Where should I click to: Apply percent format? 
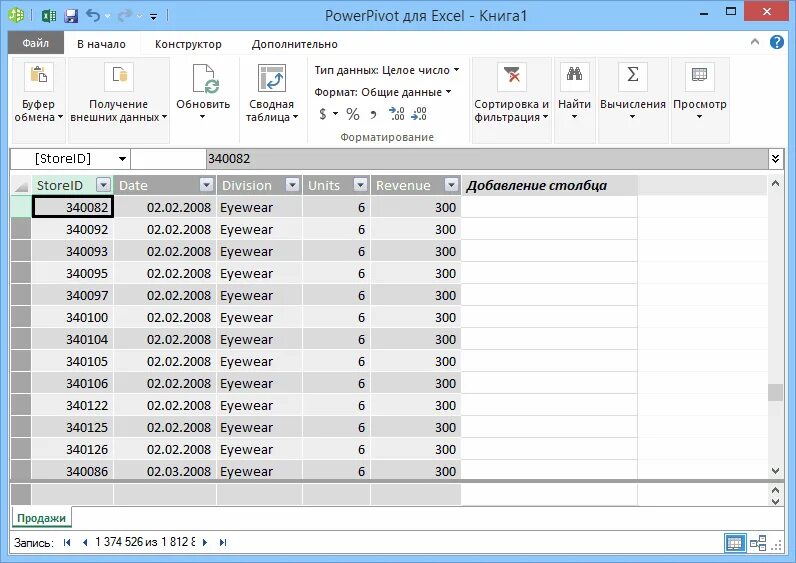pos(353,114)
